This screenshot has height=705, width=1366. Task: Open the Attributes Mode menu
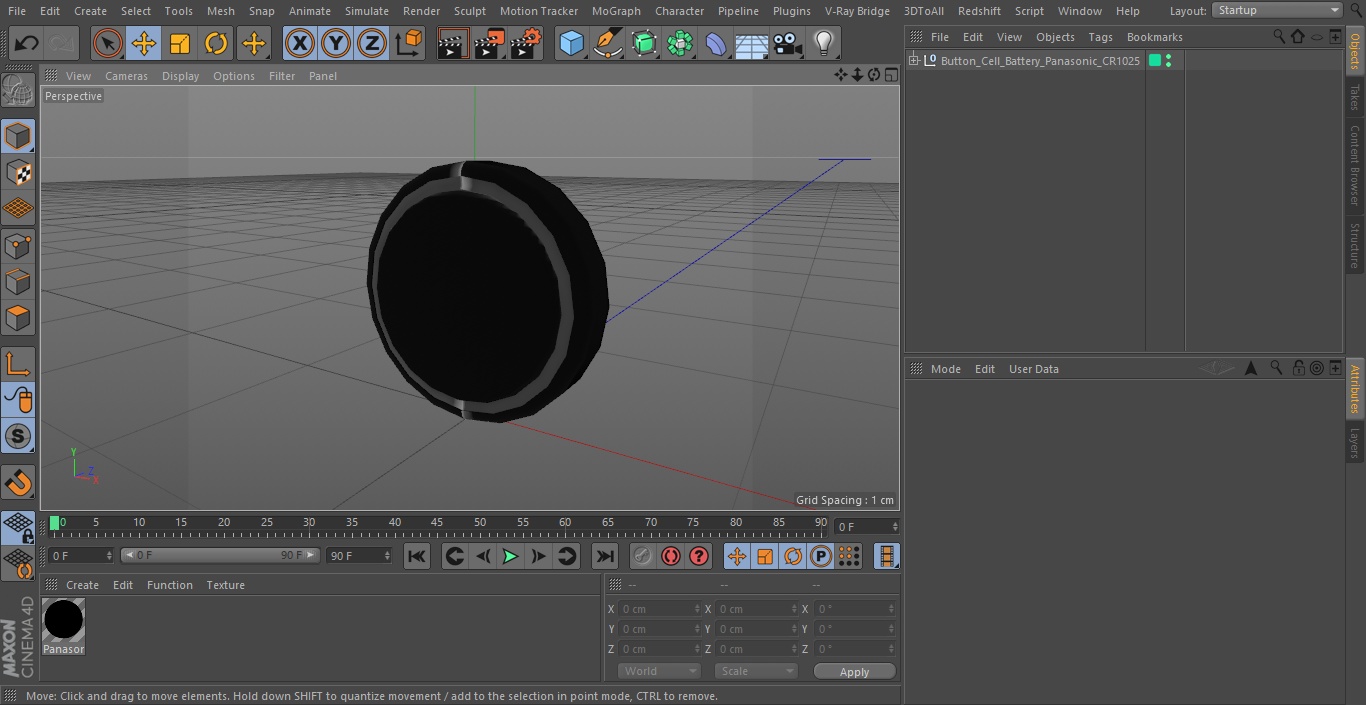945,369
